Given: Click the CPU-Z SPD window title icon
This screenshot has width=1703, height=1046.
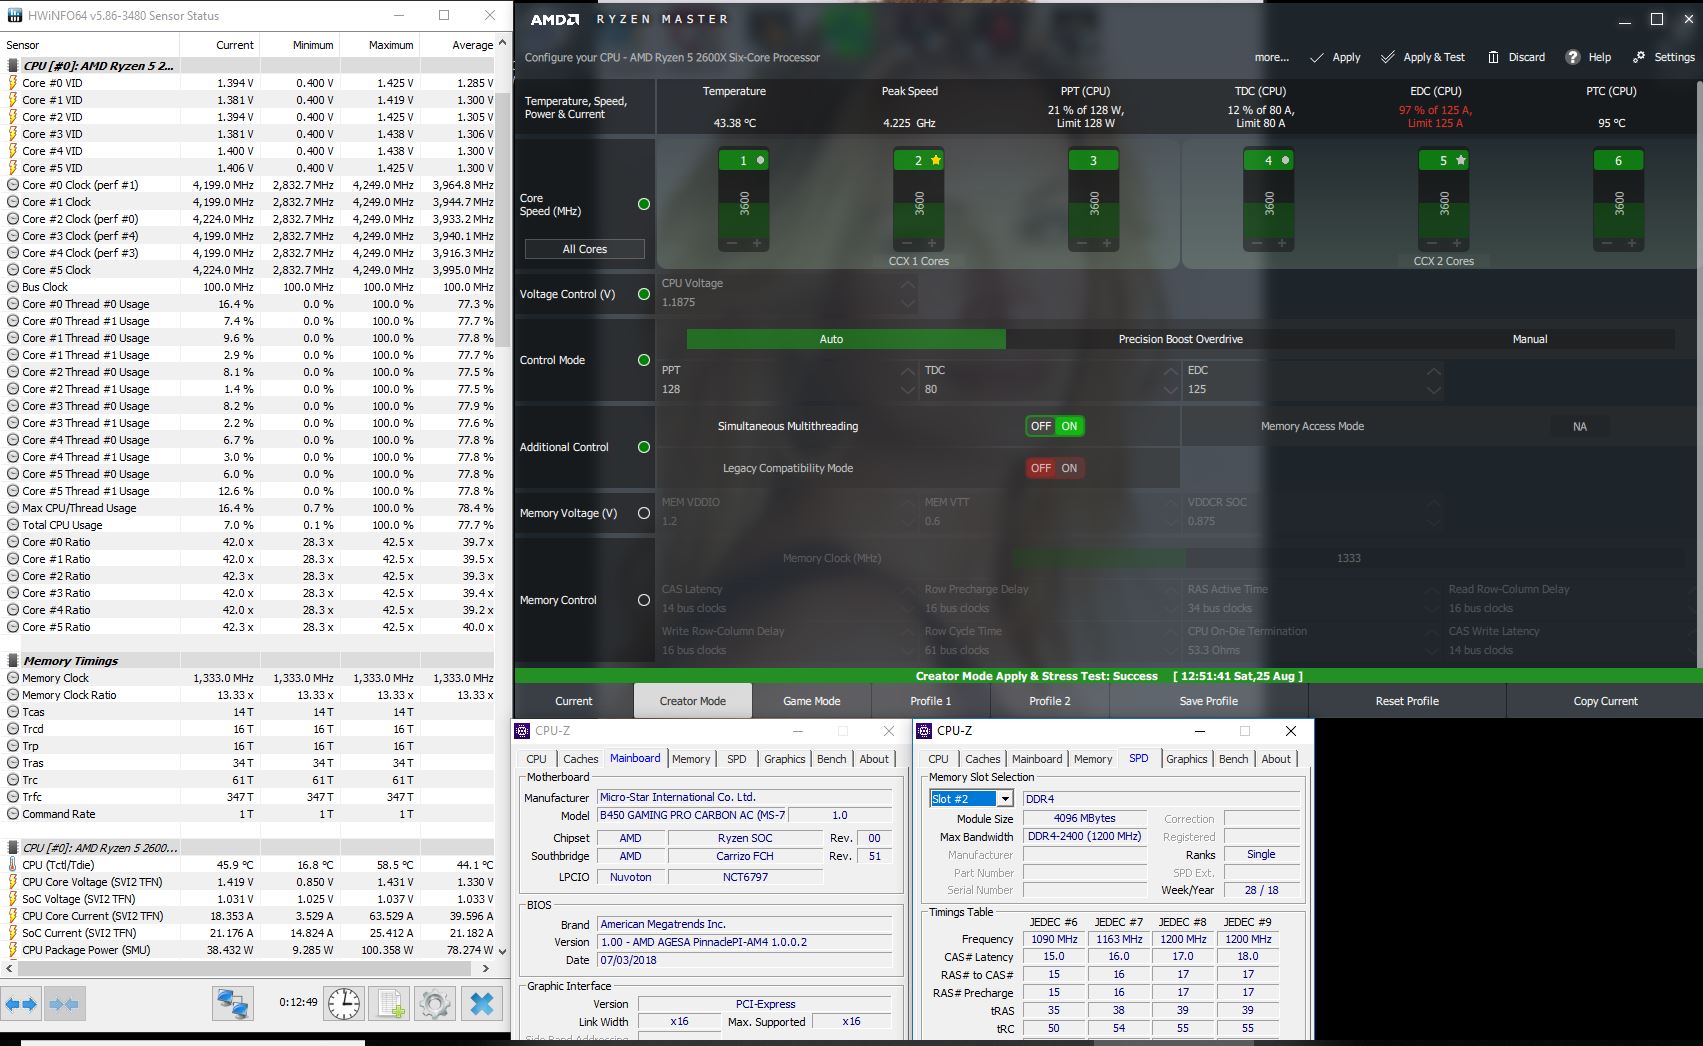Looking at the screenshot, I should pyautogui.click(x=925, y=731).
